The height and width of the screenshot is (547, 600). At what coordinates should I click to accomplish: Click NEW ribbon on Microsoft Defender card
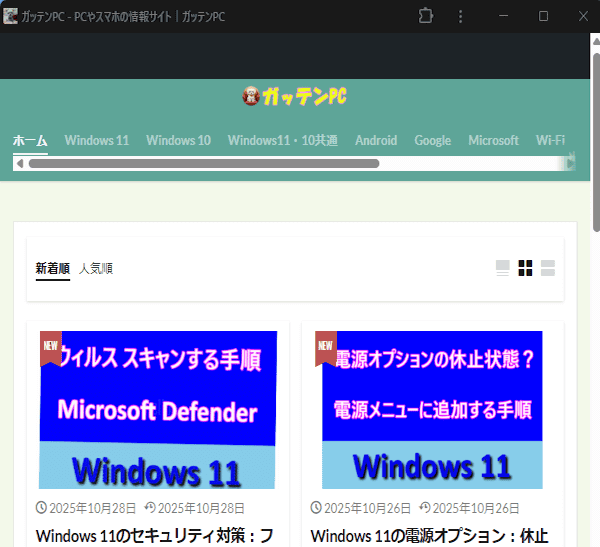pos(51,348)
